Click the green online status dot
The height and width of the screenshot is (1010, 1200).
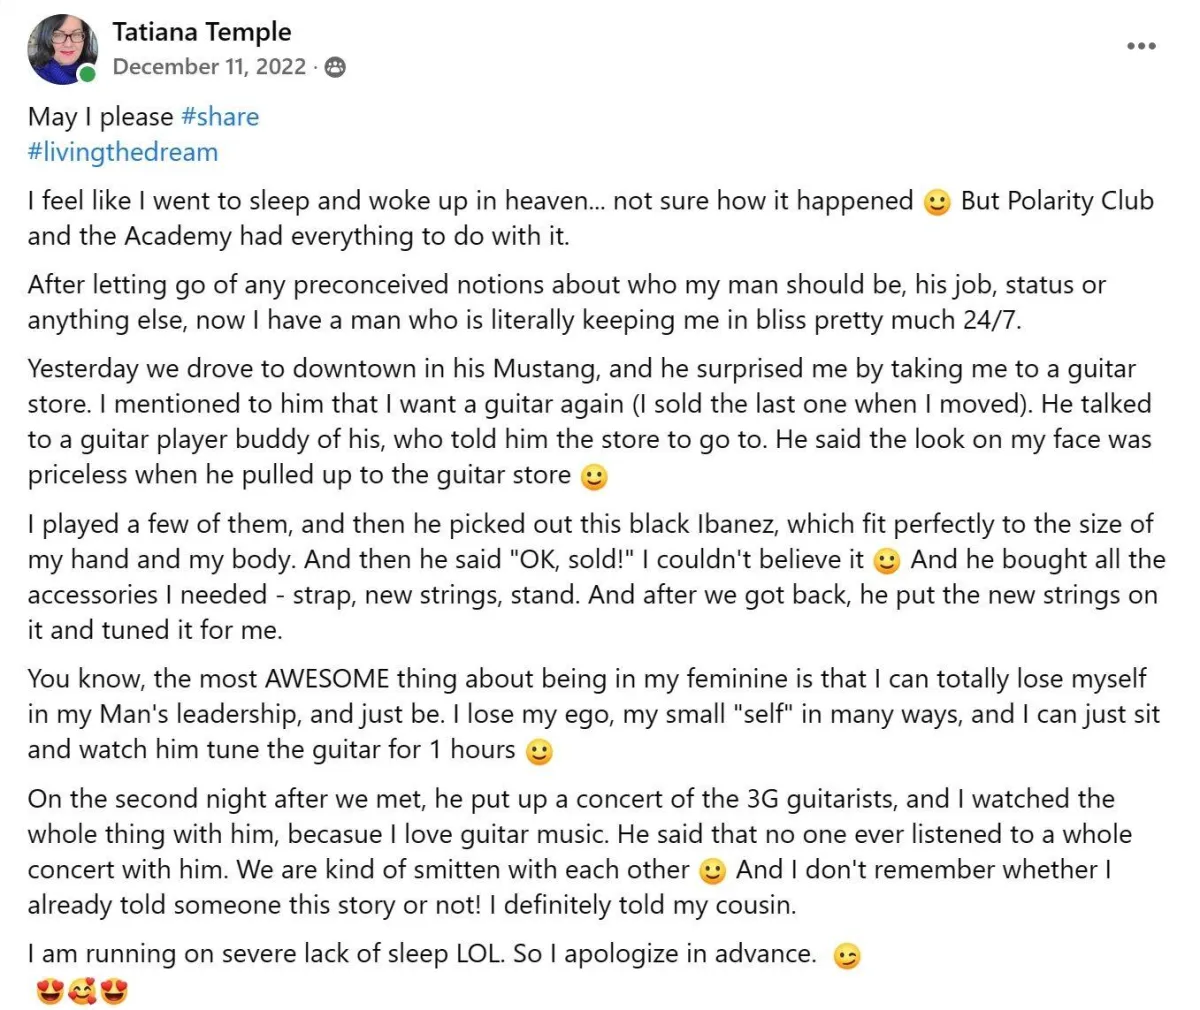pyautogui.click(x=88, y=75)
